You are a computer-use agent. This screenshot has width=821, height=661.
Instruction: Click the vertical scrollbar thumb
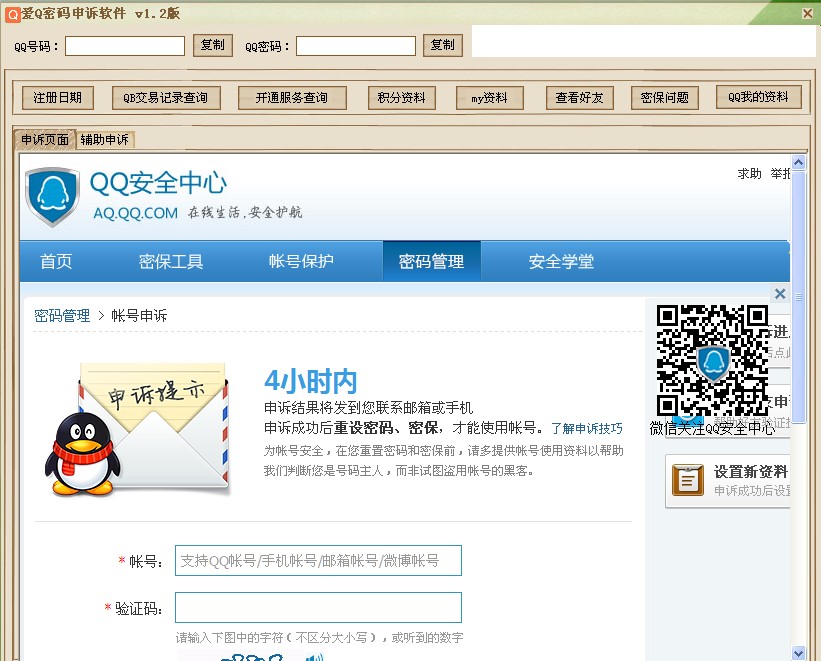tap(798, 296)
